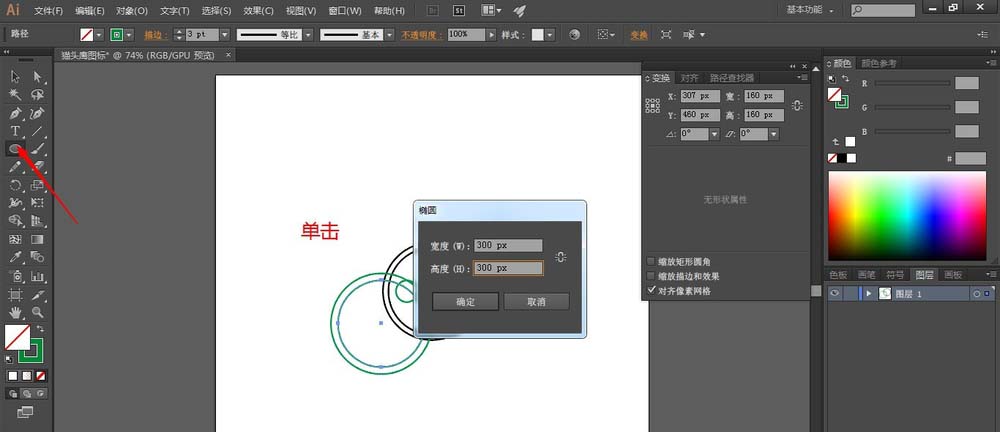
Task: Select the Ellipse tool in toolbox
Action: point(15,149)
